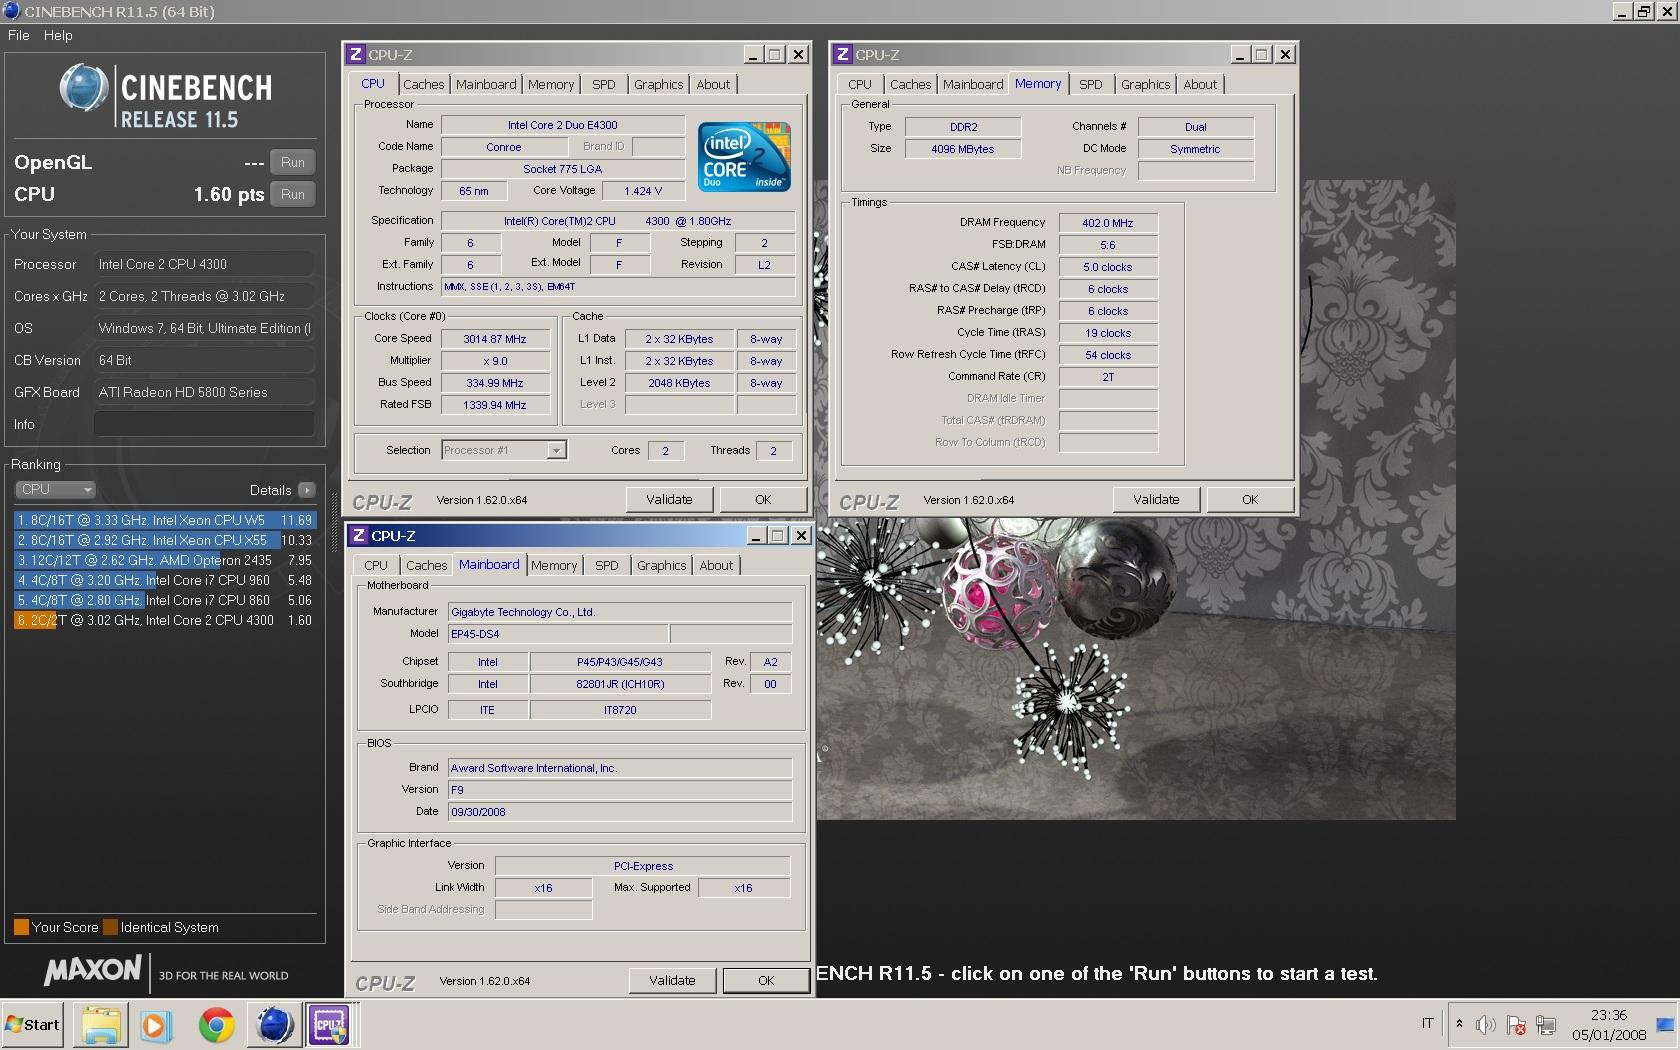
Task: Run the OpenGL benchmark
Action: [x=293, y=162]
